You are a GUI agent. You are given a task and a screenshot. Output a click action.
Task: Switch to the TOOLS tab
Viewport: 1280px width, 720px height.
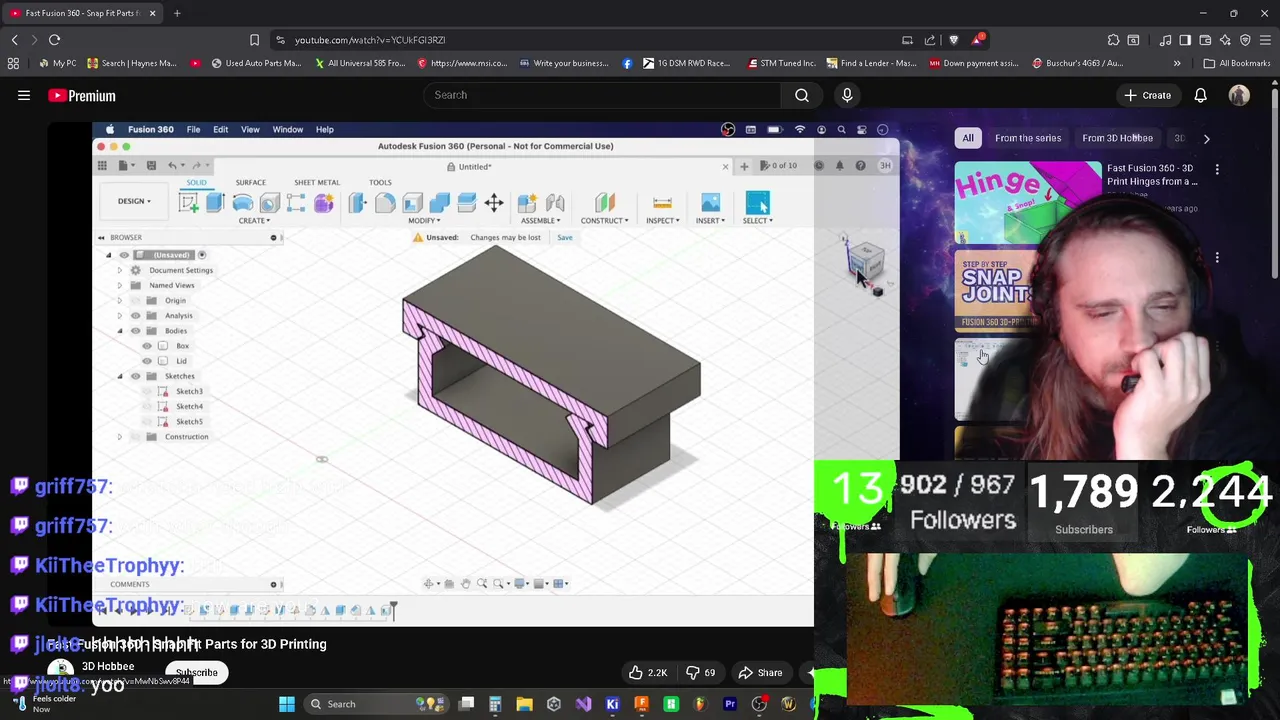(380, 183)
